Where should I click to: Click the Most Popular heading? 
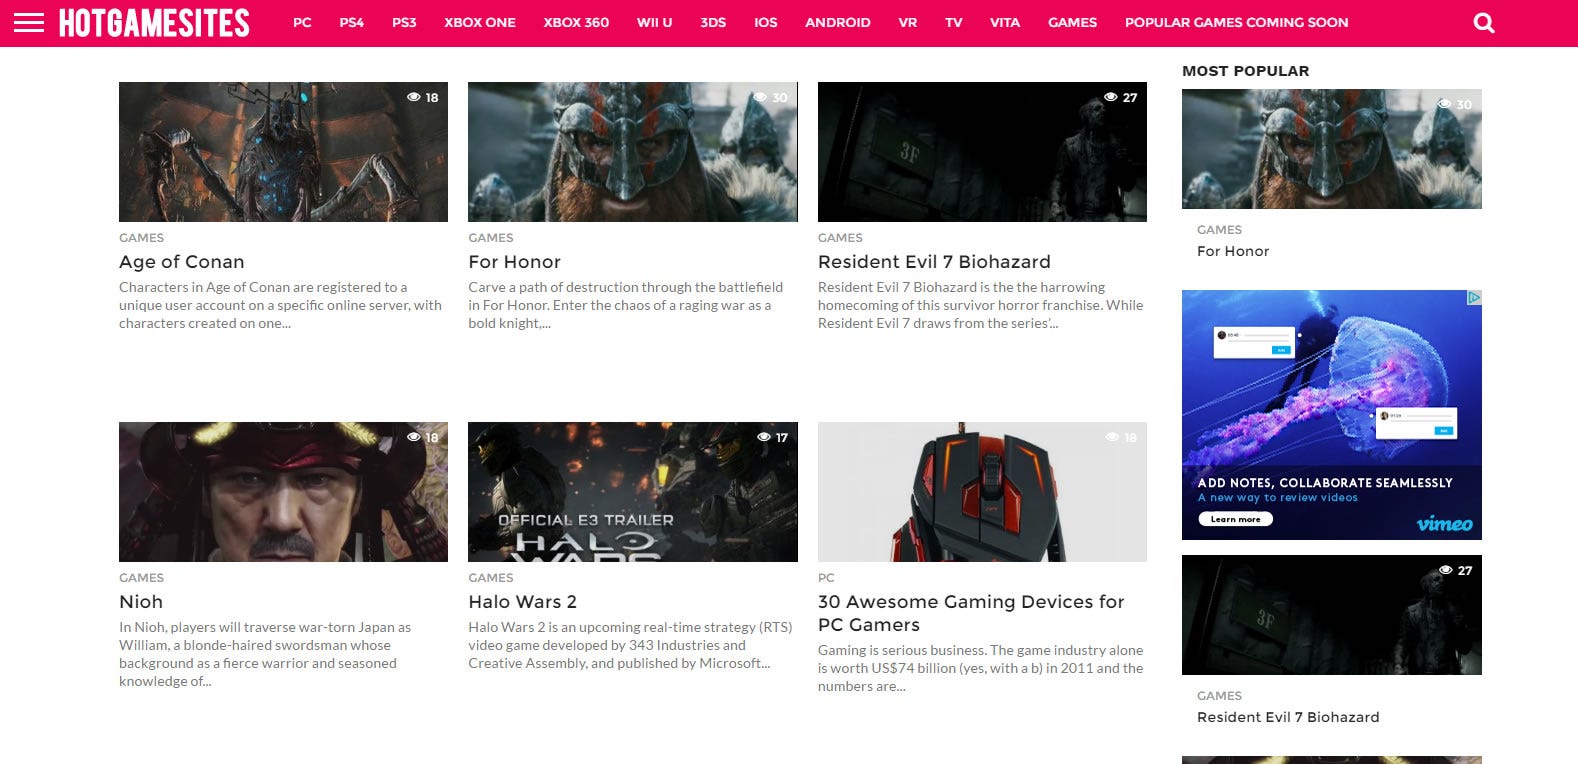tap(1245, 71)
